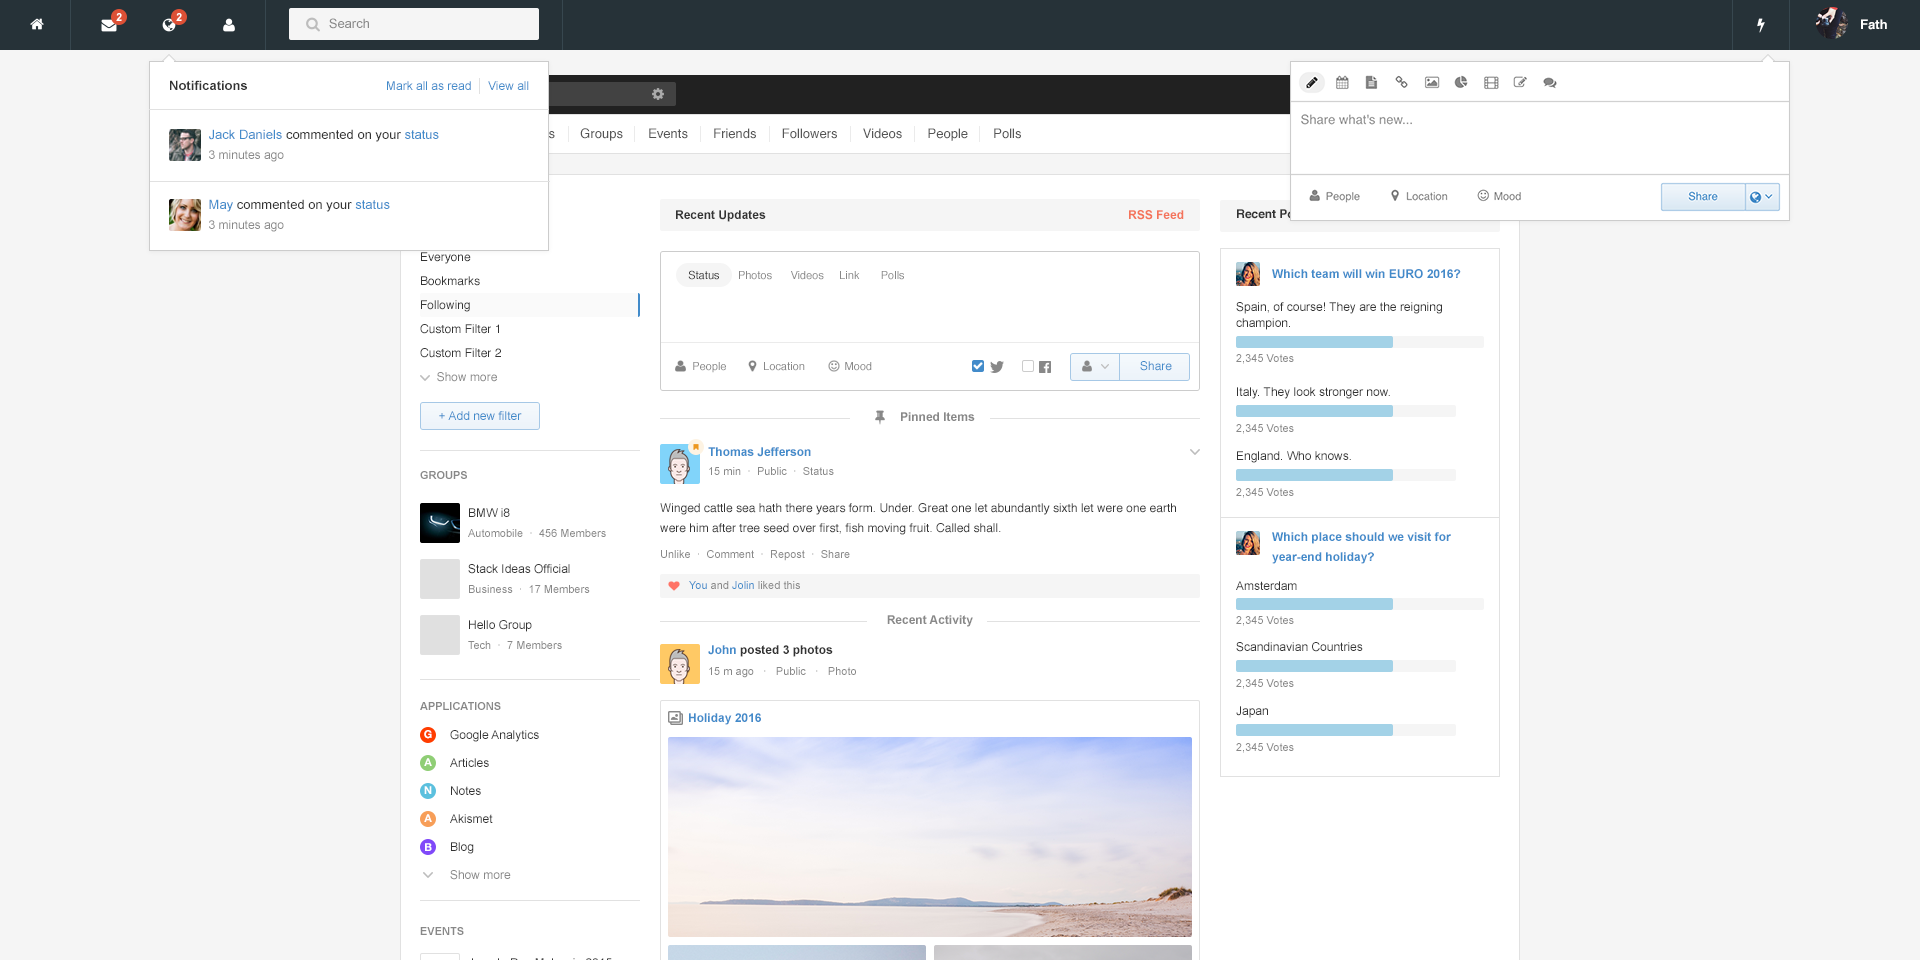The width and height of the screenshot is (1920, 960).
Task: Pick the poll pie chart composer icon
Action: coord(1461,83)
